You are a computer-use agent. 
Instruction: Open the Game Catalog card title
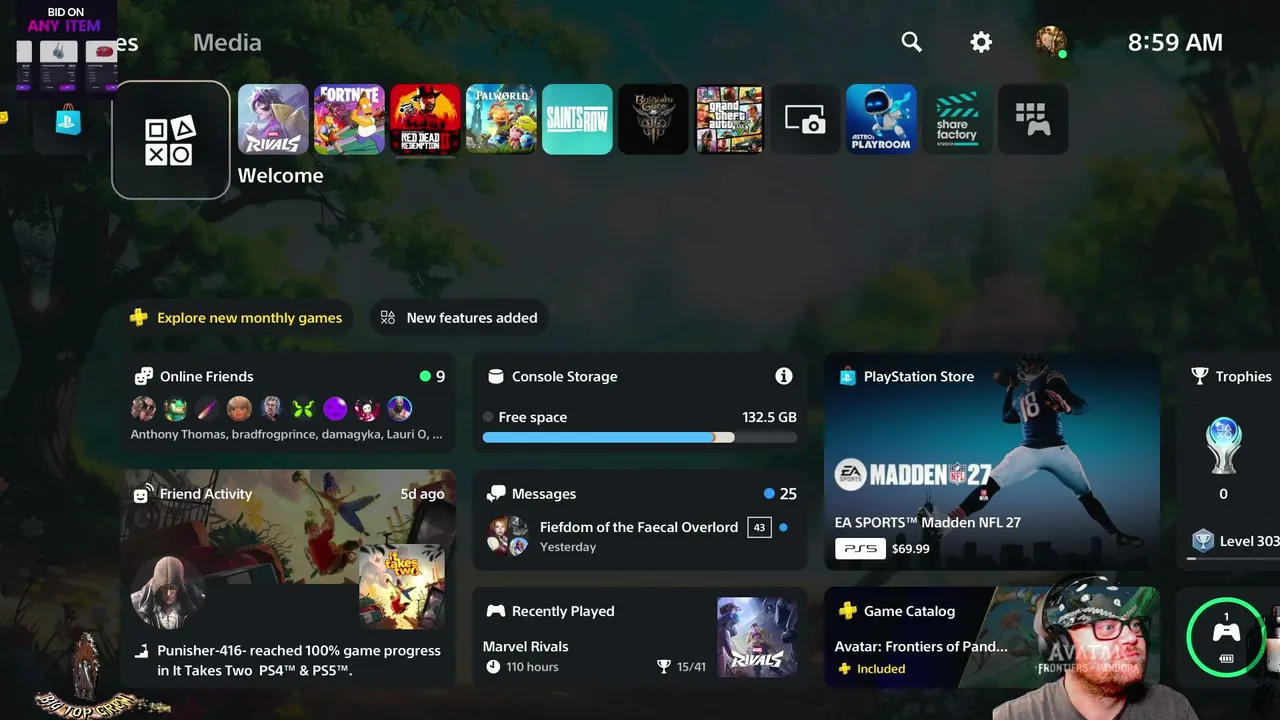pos(909,611)
